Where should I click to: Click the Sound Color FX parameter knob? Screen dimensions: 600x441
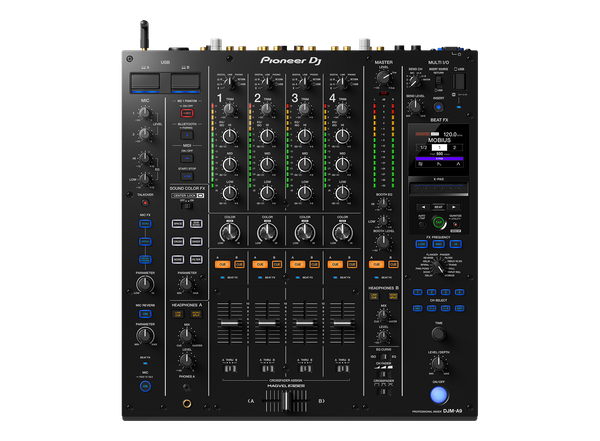pyautogui.click(x=186, y=284)
